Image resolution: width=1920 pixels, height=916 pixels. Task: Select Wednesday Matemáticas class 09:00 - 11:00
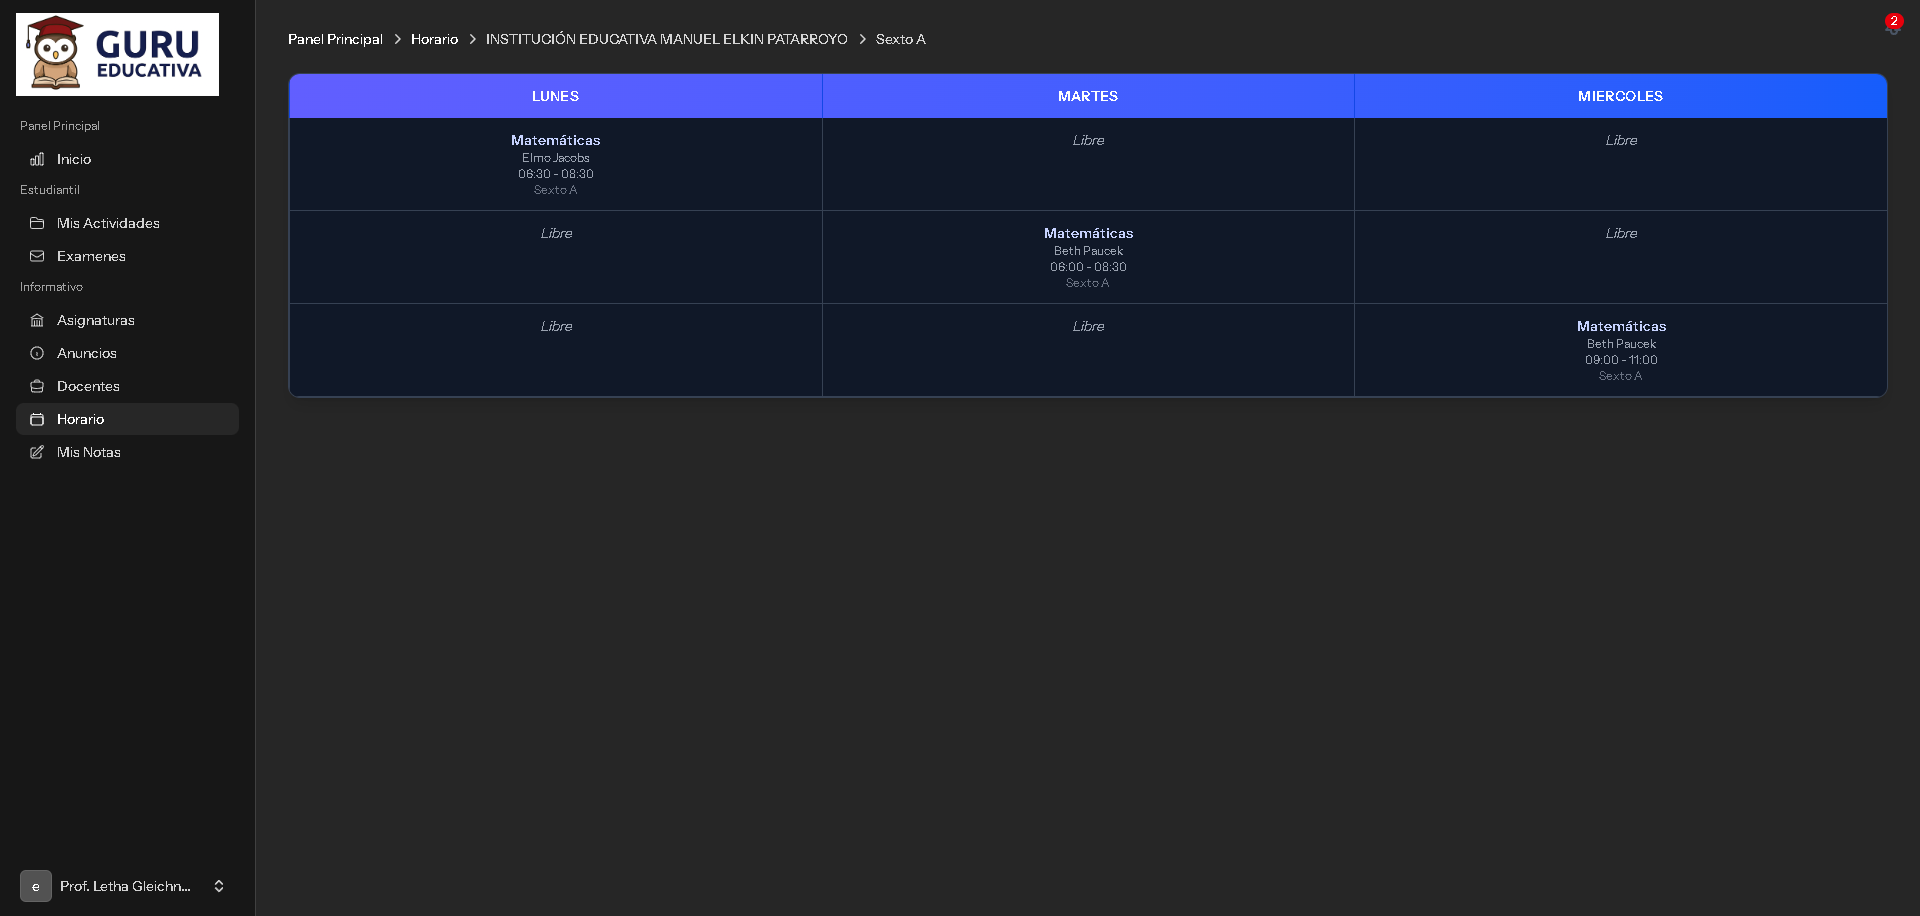[1620, 350]
